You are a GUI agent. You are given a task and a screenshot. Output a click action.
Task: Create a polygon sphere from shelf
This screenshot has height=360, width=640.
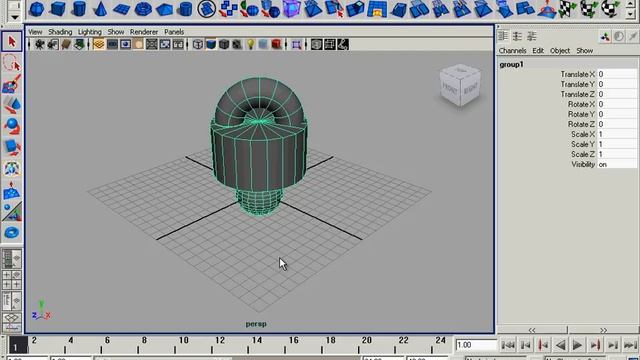point(37,9)
